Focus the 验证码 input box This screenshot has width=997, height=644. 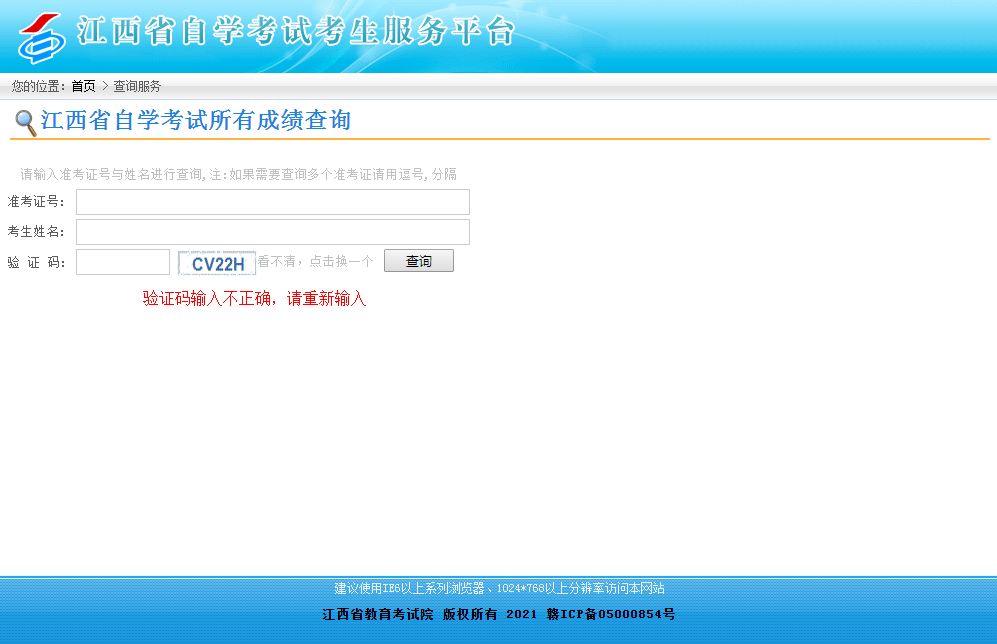(123, 262)
